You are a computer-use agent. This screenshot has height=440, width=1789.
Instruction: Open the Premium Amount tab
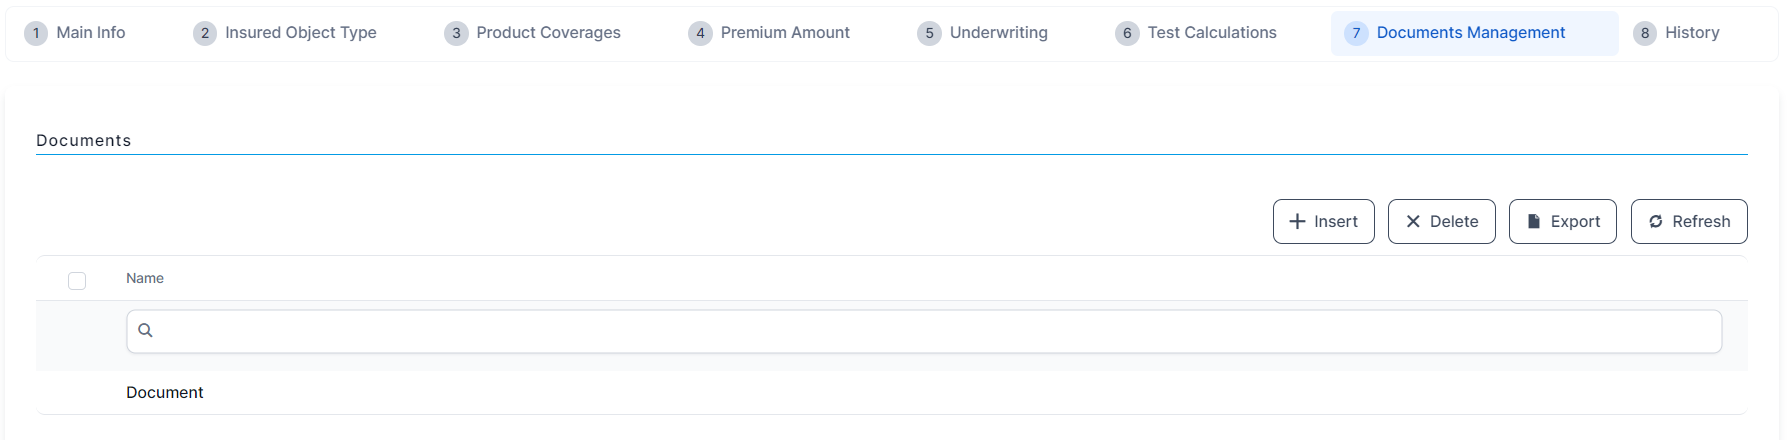785,33
